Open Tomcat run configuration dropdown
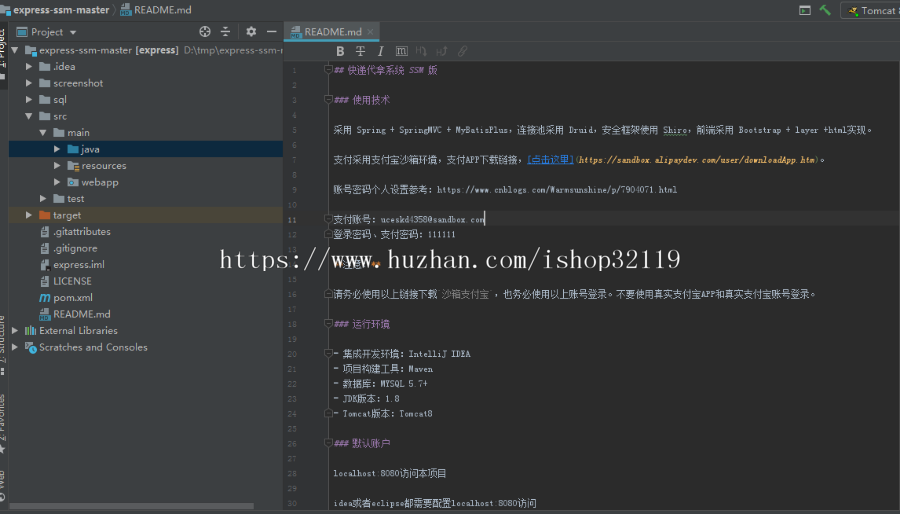Image resolution: width=900 pixels, height=514 pixels. point(871,10)
